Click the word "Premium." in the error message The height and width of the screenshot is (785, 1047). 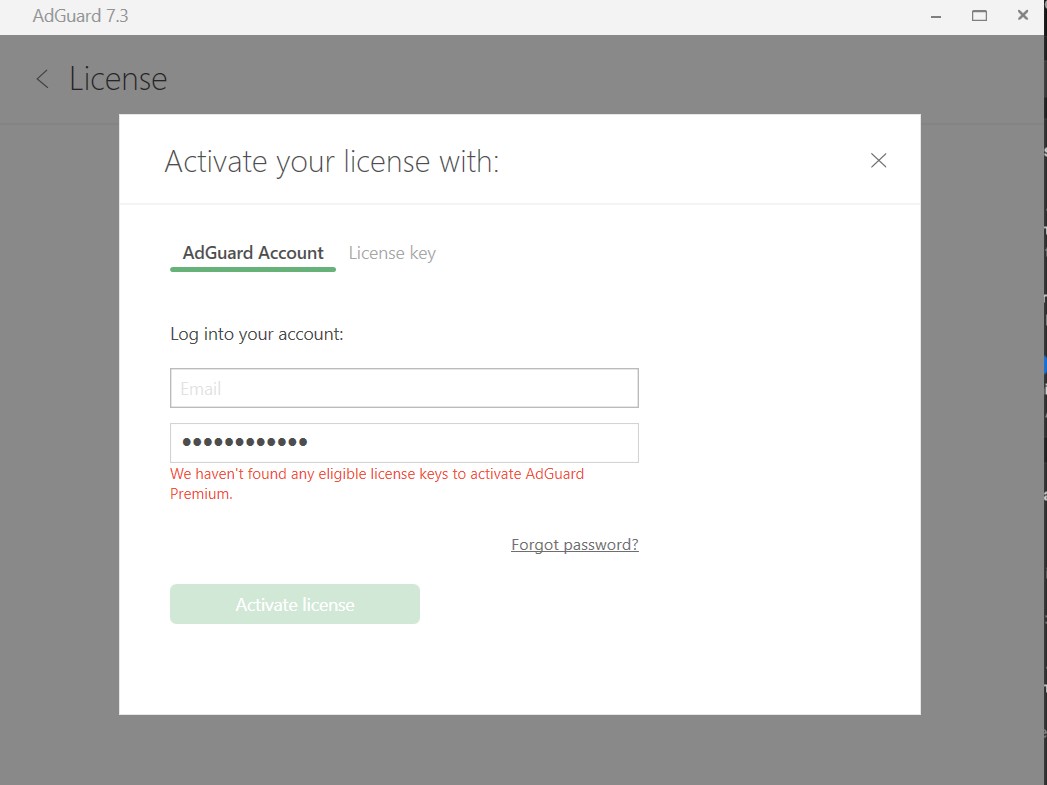coord(201,494)
